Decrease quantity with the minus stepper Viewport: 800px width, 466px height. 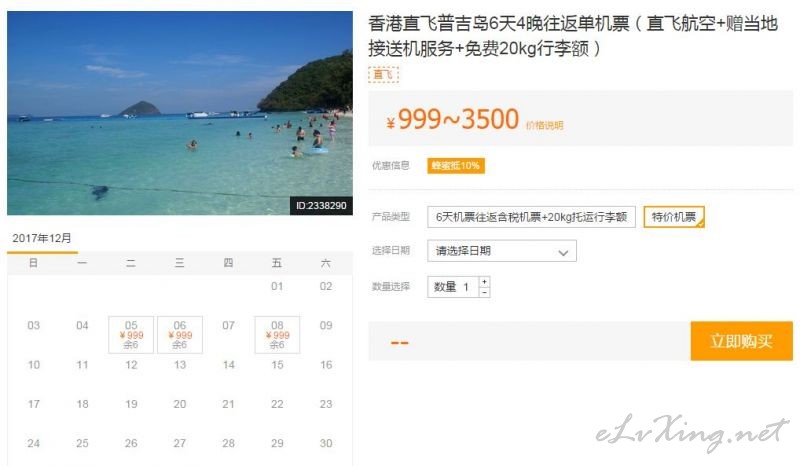(484, 292)
